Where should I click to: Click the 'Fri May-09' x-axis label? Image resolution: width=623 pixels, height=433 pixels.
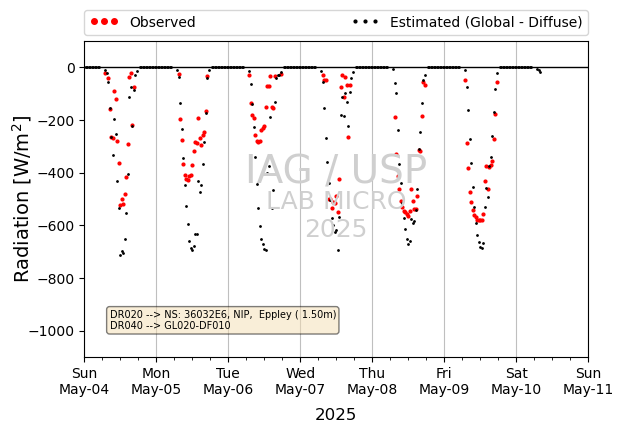(x=444, y=381)
